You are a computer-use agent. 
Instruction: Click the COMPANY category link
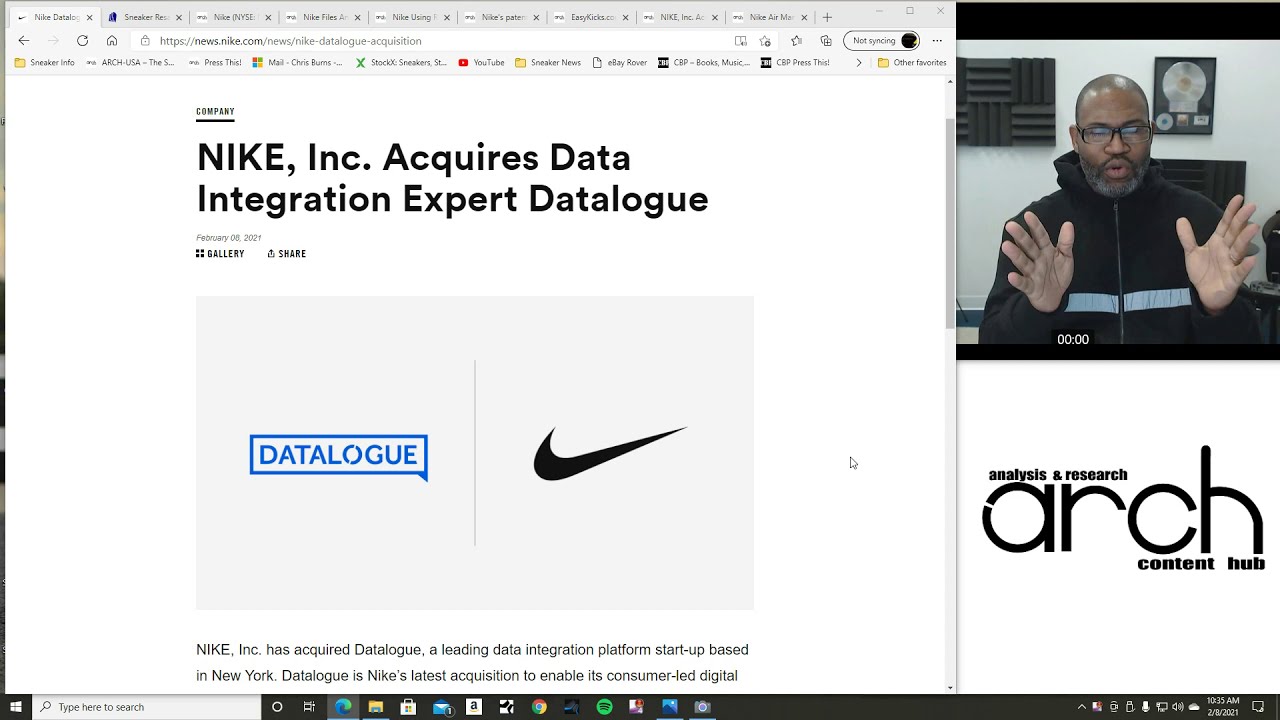[x=215, y=112]
